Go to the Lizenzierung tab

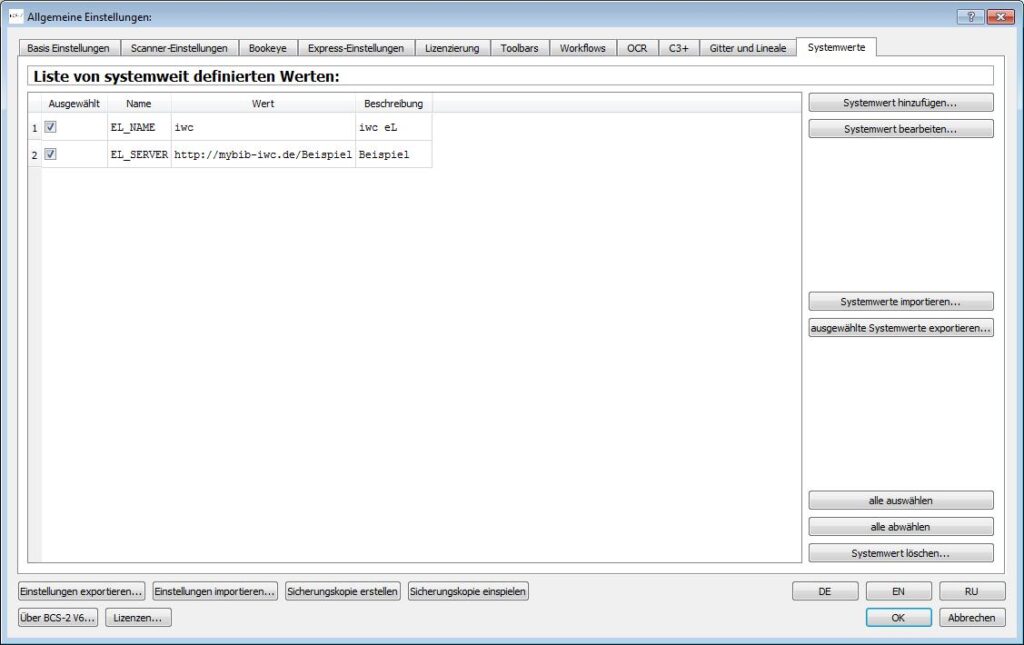(452, 48)
